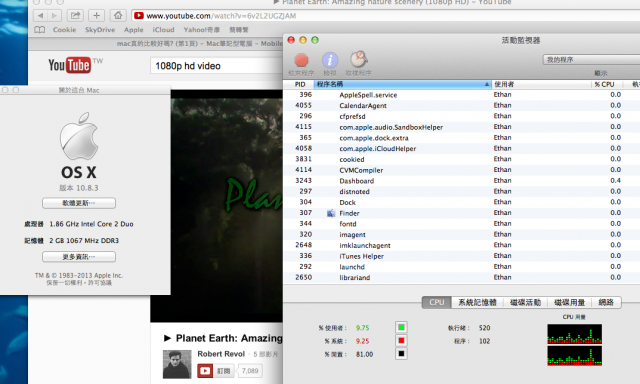Open the Apple bookmark
Image resolution: width=640 pixels, height=384 pixels.
coord(133,30)
